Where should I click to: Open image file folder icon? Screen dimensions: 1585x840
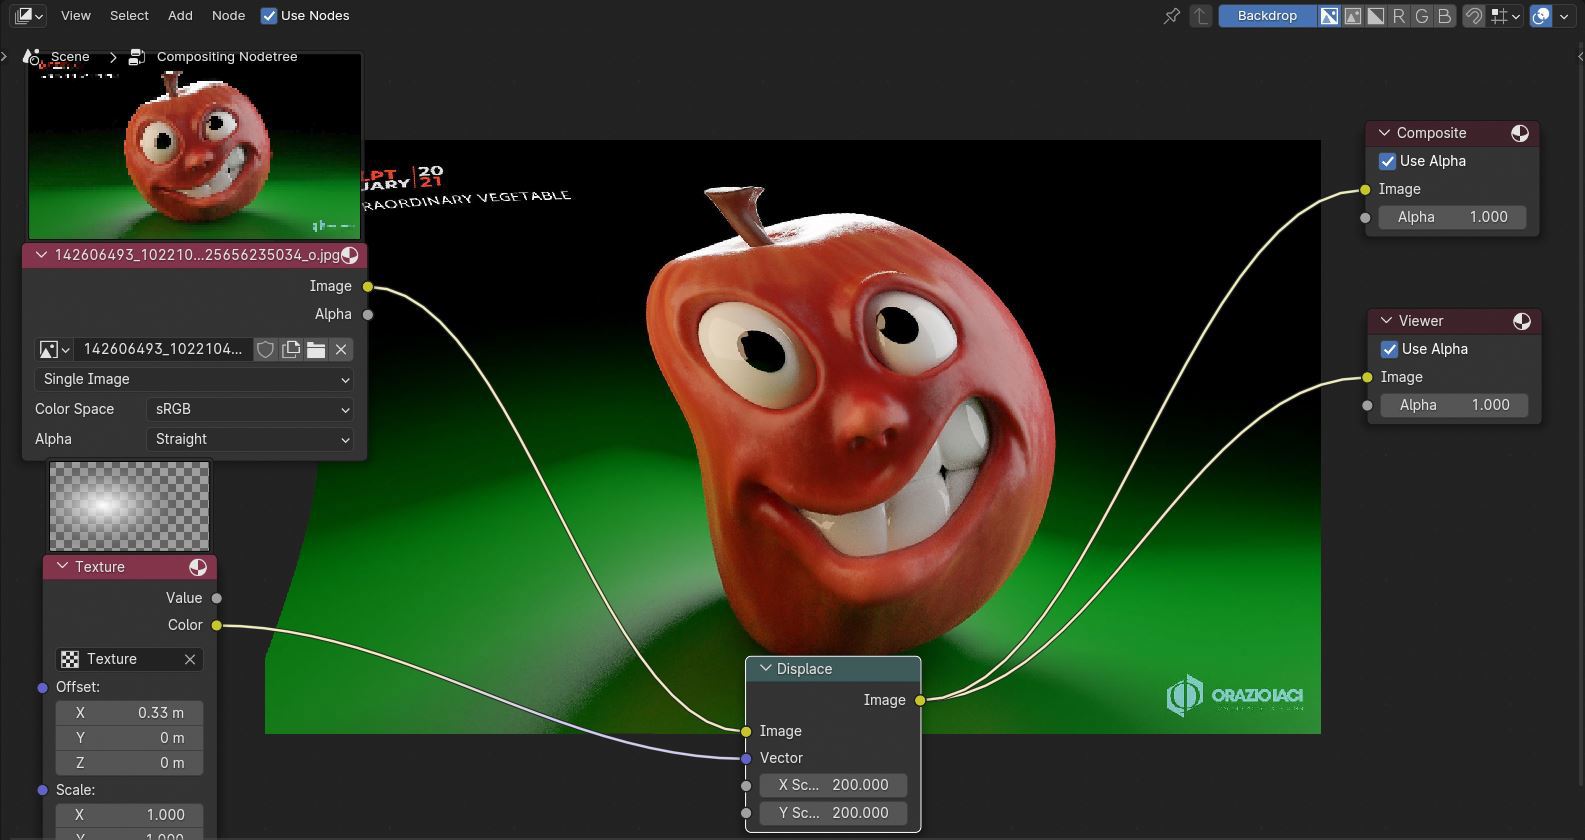(x=316, y=349)
